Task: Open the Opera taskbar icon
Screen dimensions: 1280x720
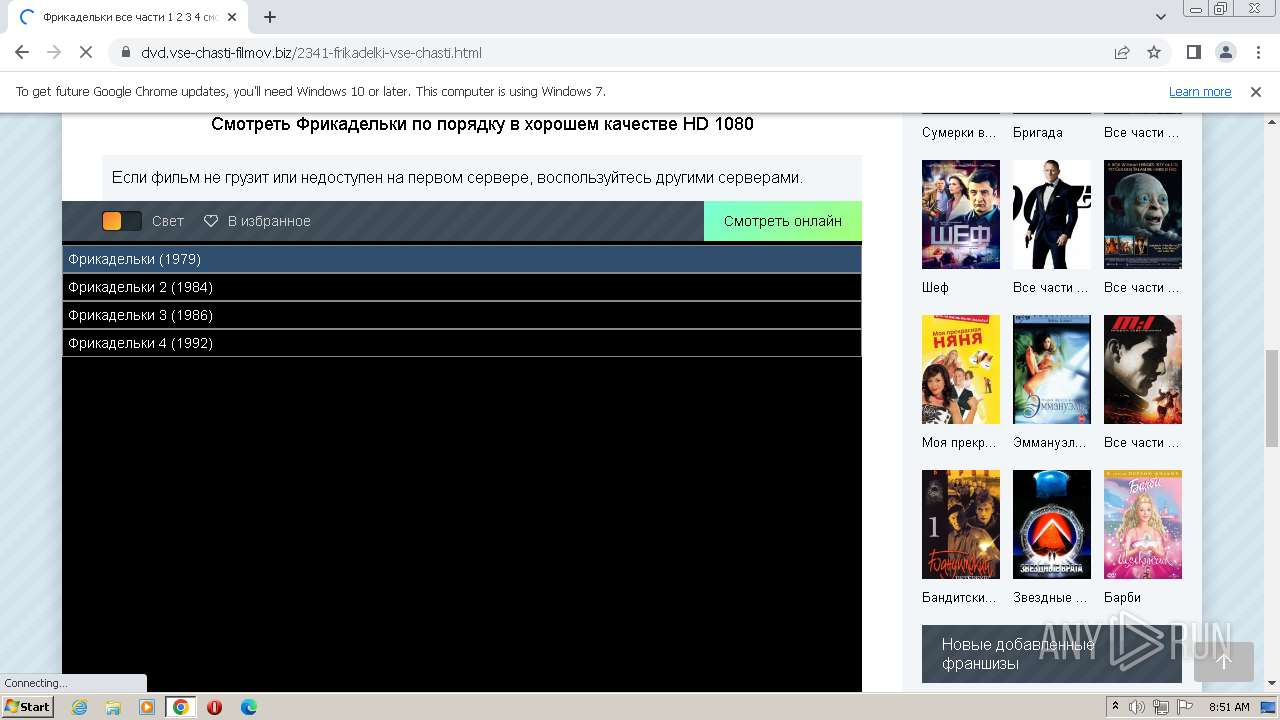Action: coord(214,707)
